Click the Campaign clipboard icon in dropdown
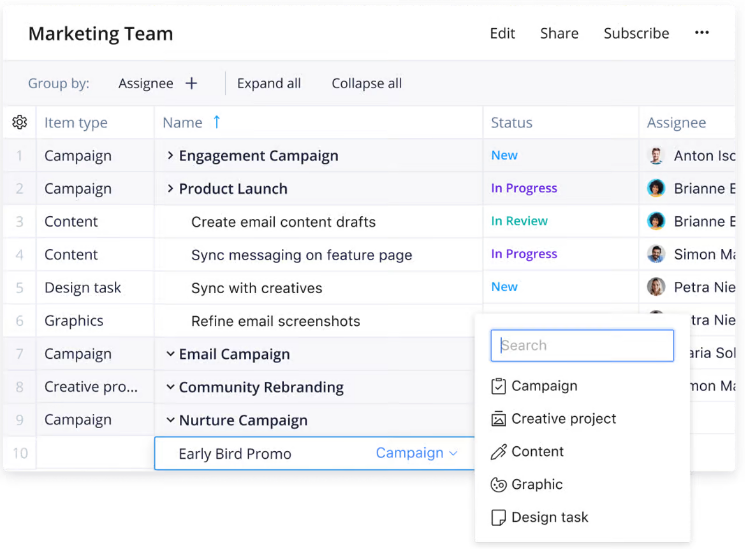Screen dimensions: 745x549 pyautogui.click(x=499, y=386)
